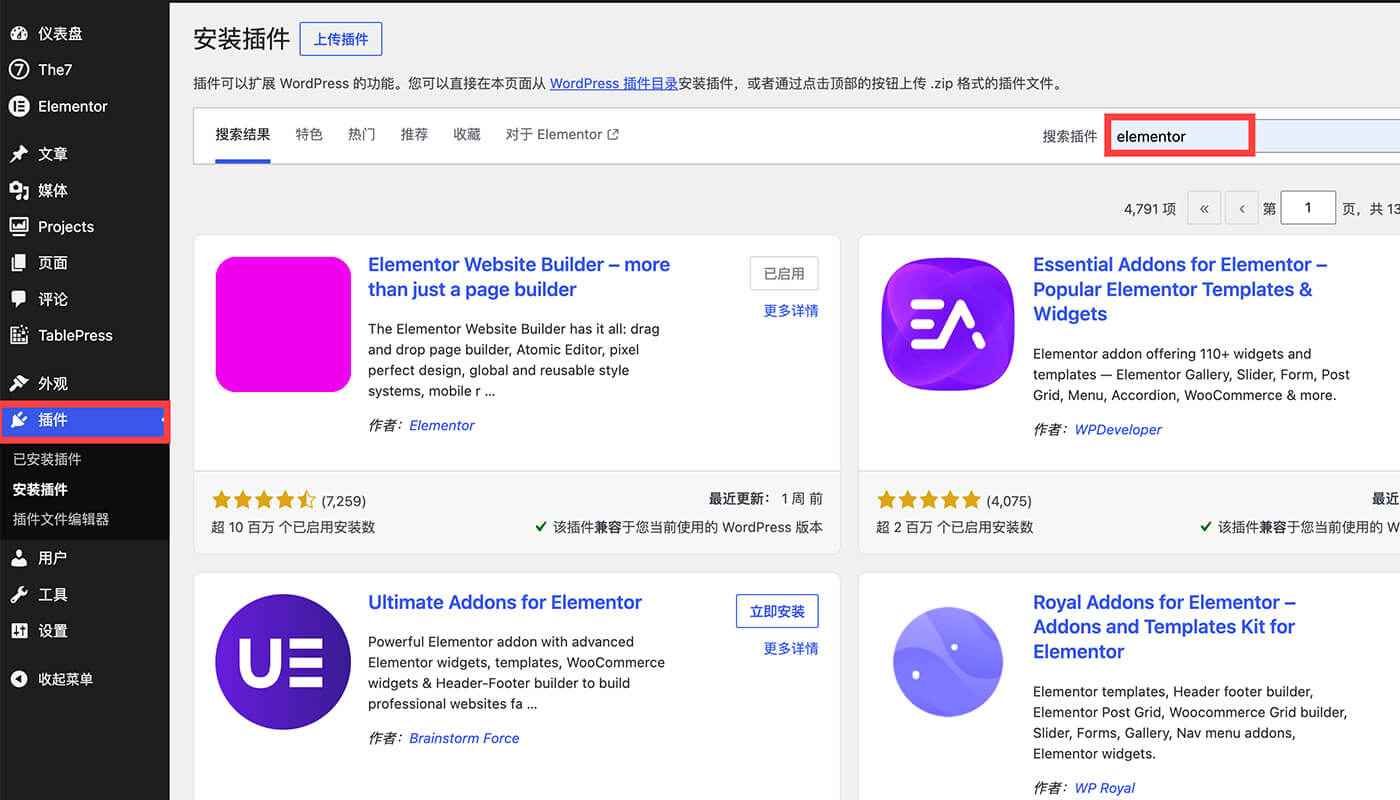Viewport: 1400px width, 800px height.
Task: Click the previous-page ‹ pagination button
Action: tap(1242, 209)
